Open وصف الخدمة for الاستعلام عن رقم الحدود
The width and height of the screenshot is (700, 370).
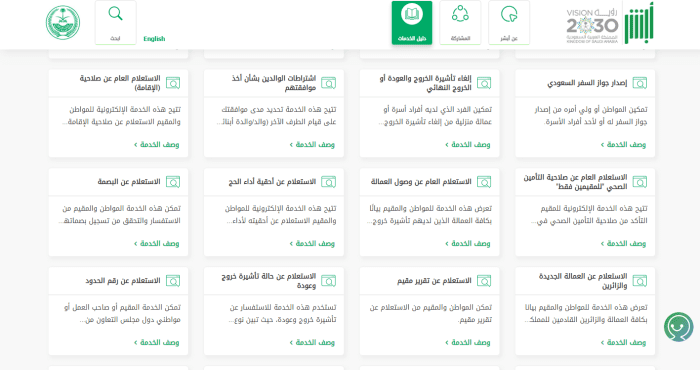click(x=156, y=343)
